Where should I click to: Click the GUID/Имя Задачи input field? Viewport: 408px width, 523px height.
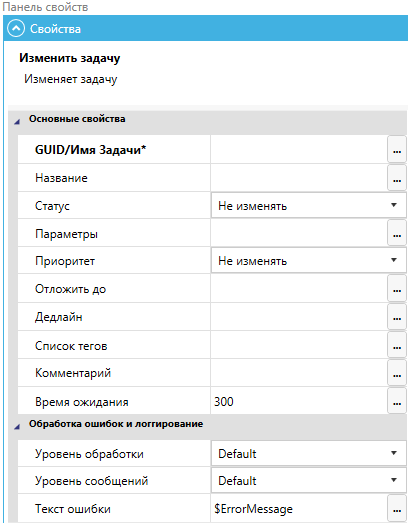pos(299,149)
